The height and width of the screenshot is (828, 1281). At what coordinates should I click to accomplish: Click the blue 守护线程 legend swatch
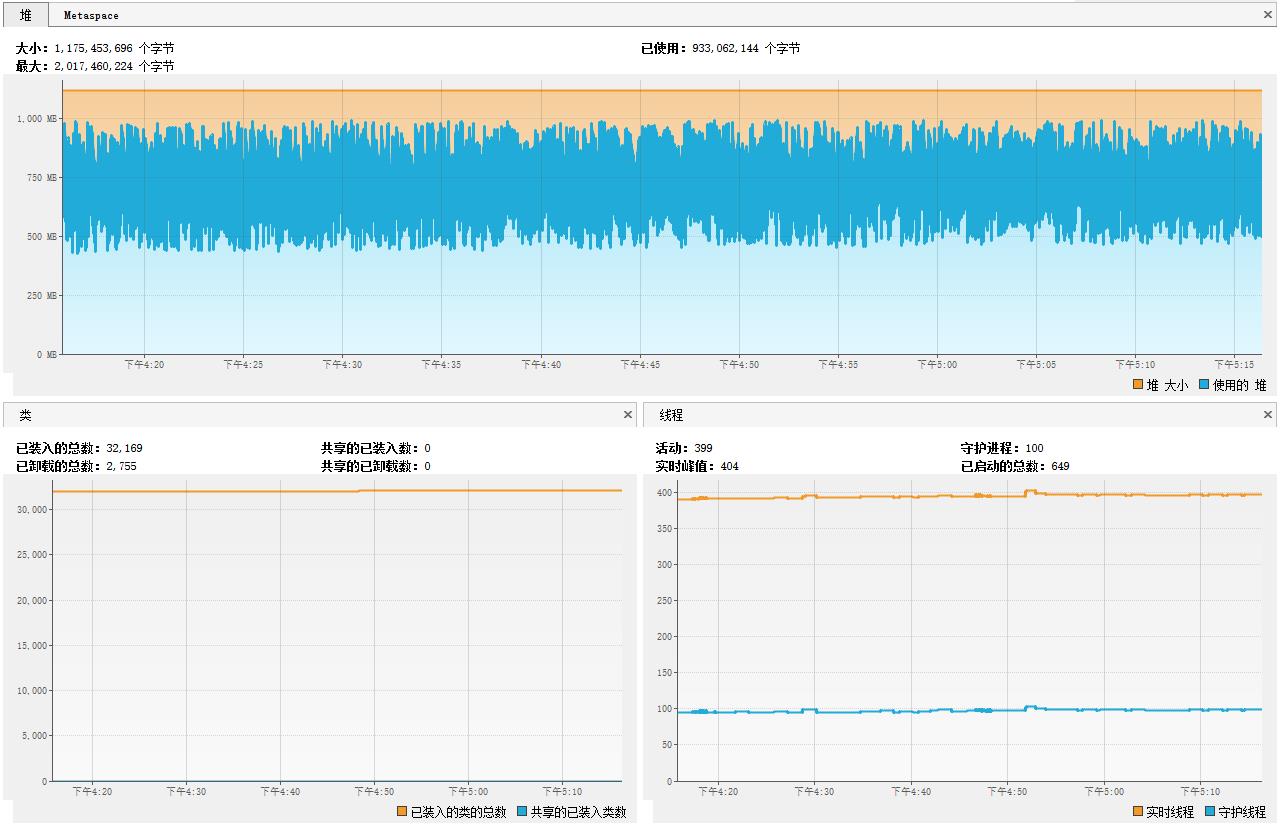(x=1210, y=812)
